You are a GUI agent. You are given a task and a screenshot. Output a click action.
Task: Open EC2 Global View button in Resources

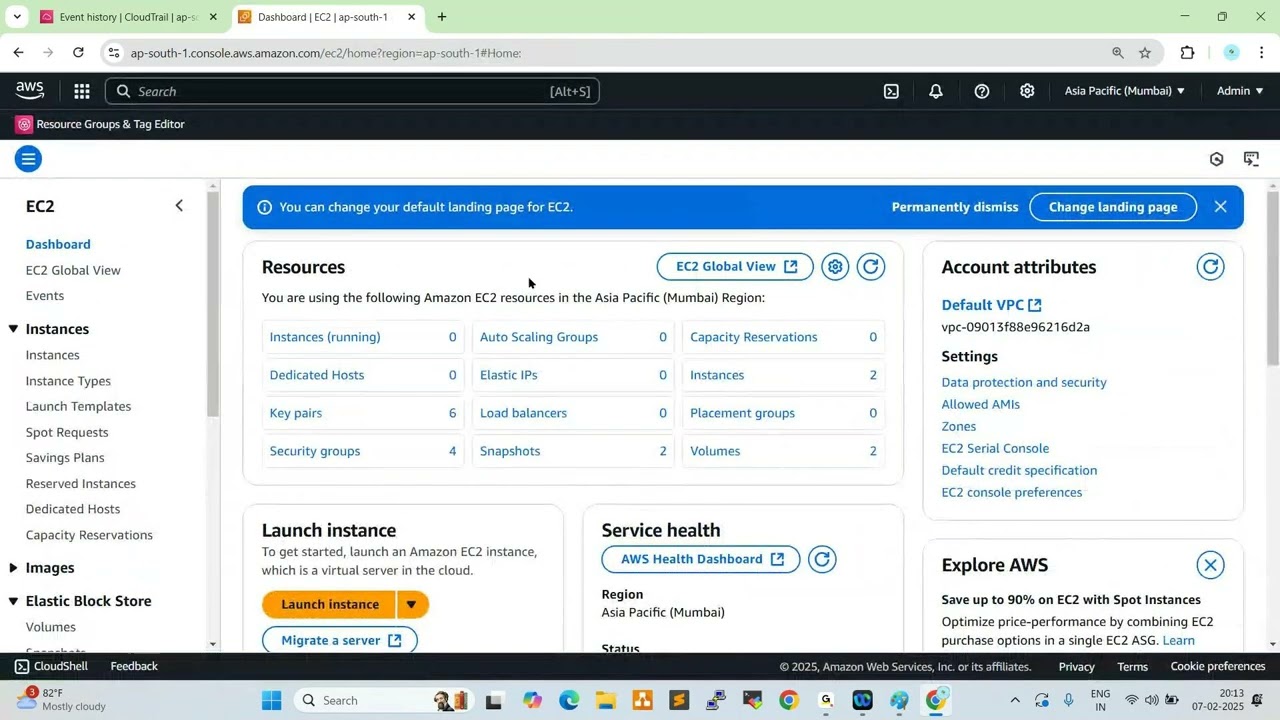click(x=735, y=267)
